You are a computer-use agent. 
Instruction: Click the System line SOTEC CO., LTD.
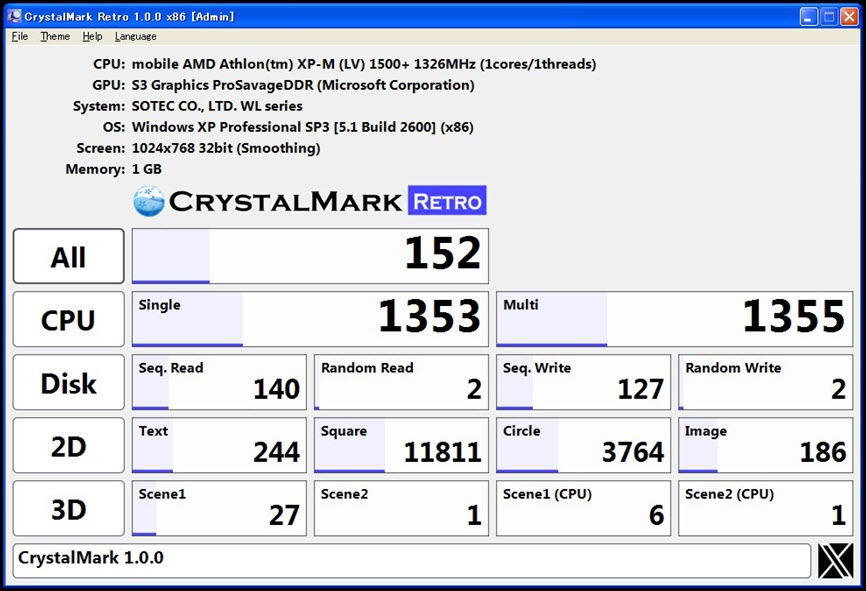[217, 106]
